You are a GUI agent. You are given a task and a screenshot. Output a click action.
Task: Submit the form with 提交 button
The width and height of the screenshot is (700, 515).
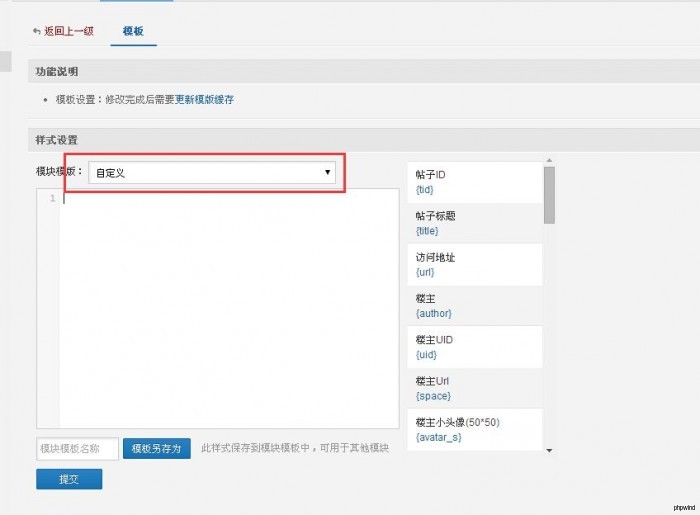pos(69,479)
